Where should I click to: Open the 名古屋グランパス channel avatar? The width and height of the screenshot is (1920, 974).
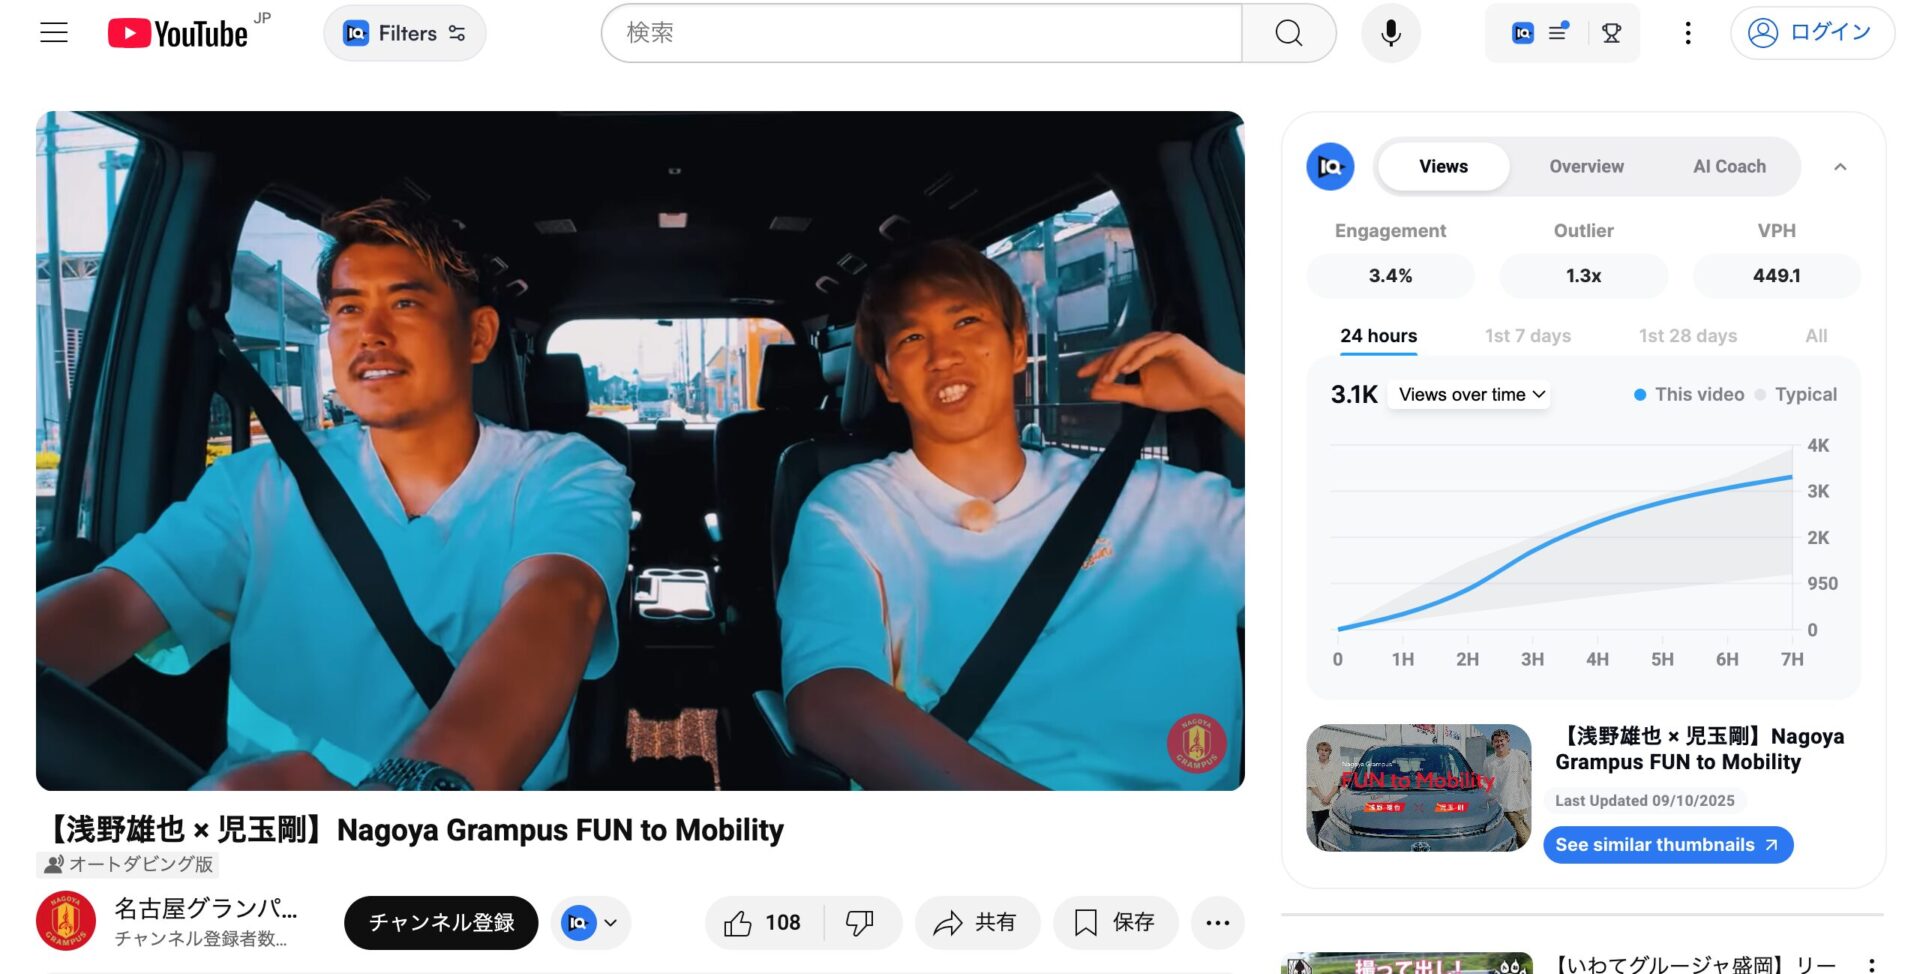click(x=66, y=921)
